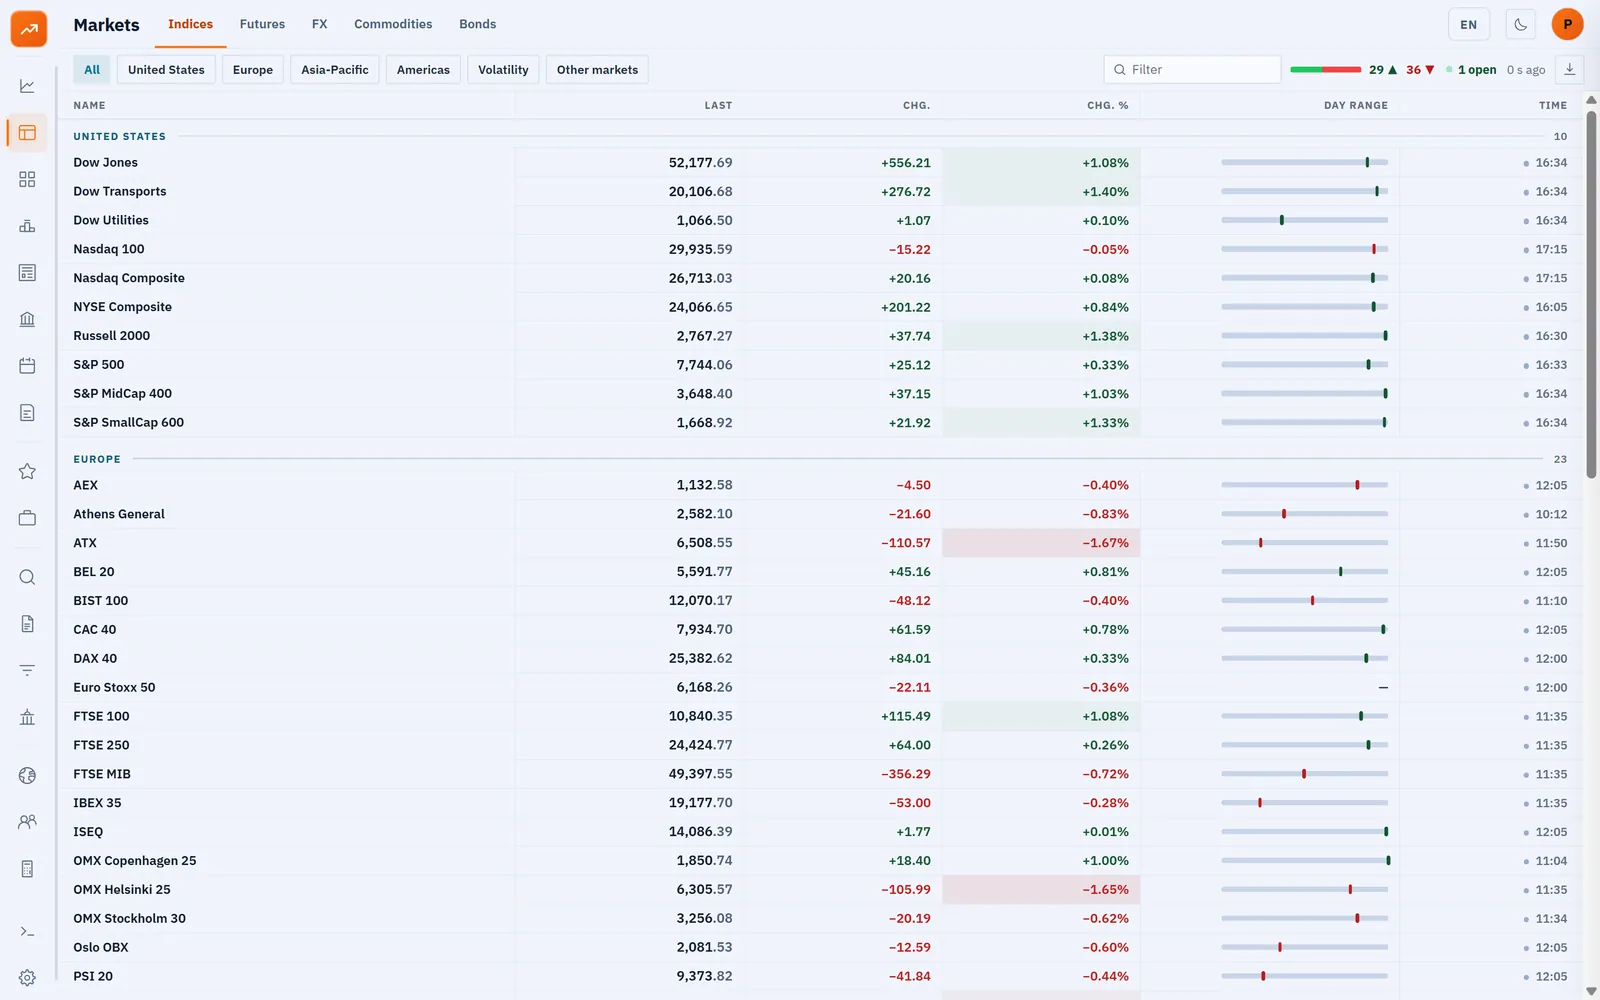1600x1000 pixels.
Task: Open the newspaper sidebar icon
Action: pyautogui.click(x=27, y=273)
